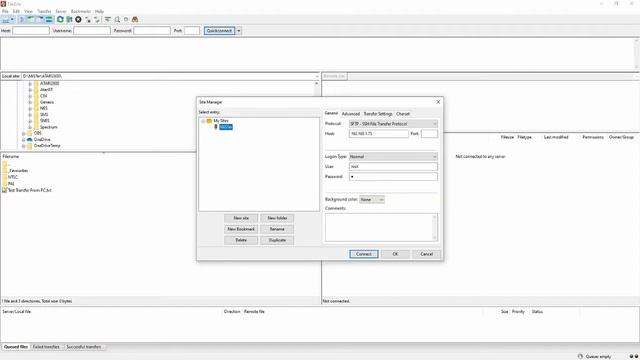
Task: Click the green Refresh listings icon
Action: pos(60,20)
